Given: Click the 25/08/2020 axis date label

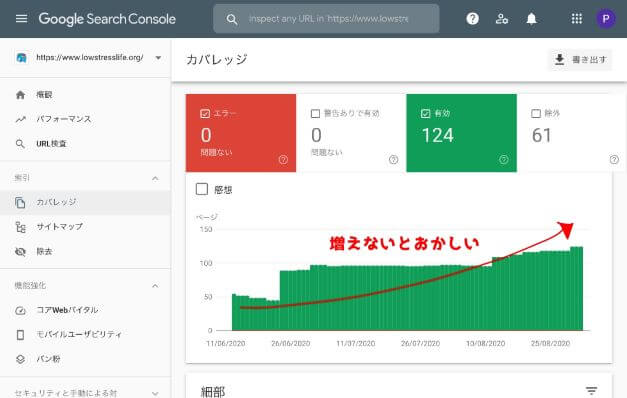Looking at the screenshot, I should 550,344.
